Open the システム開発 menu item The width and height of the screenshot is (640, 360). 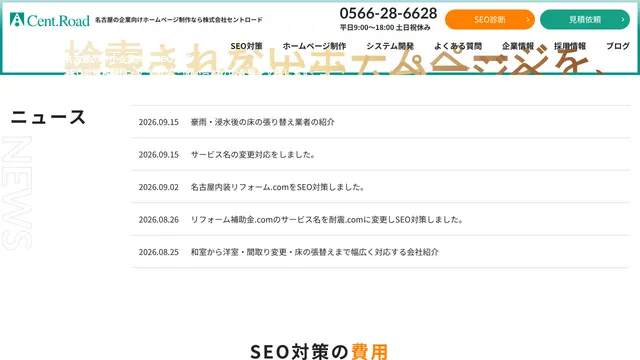[x=390, y=46]
